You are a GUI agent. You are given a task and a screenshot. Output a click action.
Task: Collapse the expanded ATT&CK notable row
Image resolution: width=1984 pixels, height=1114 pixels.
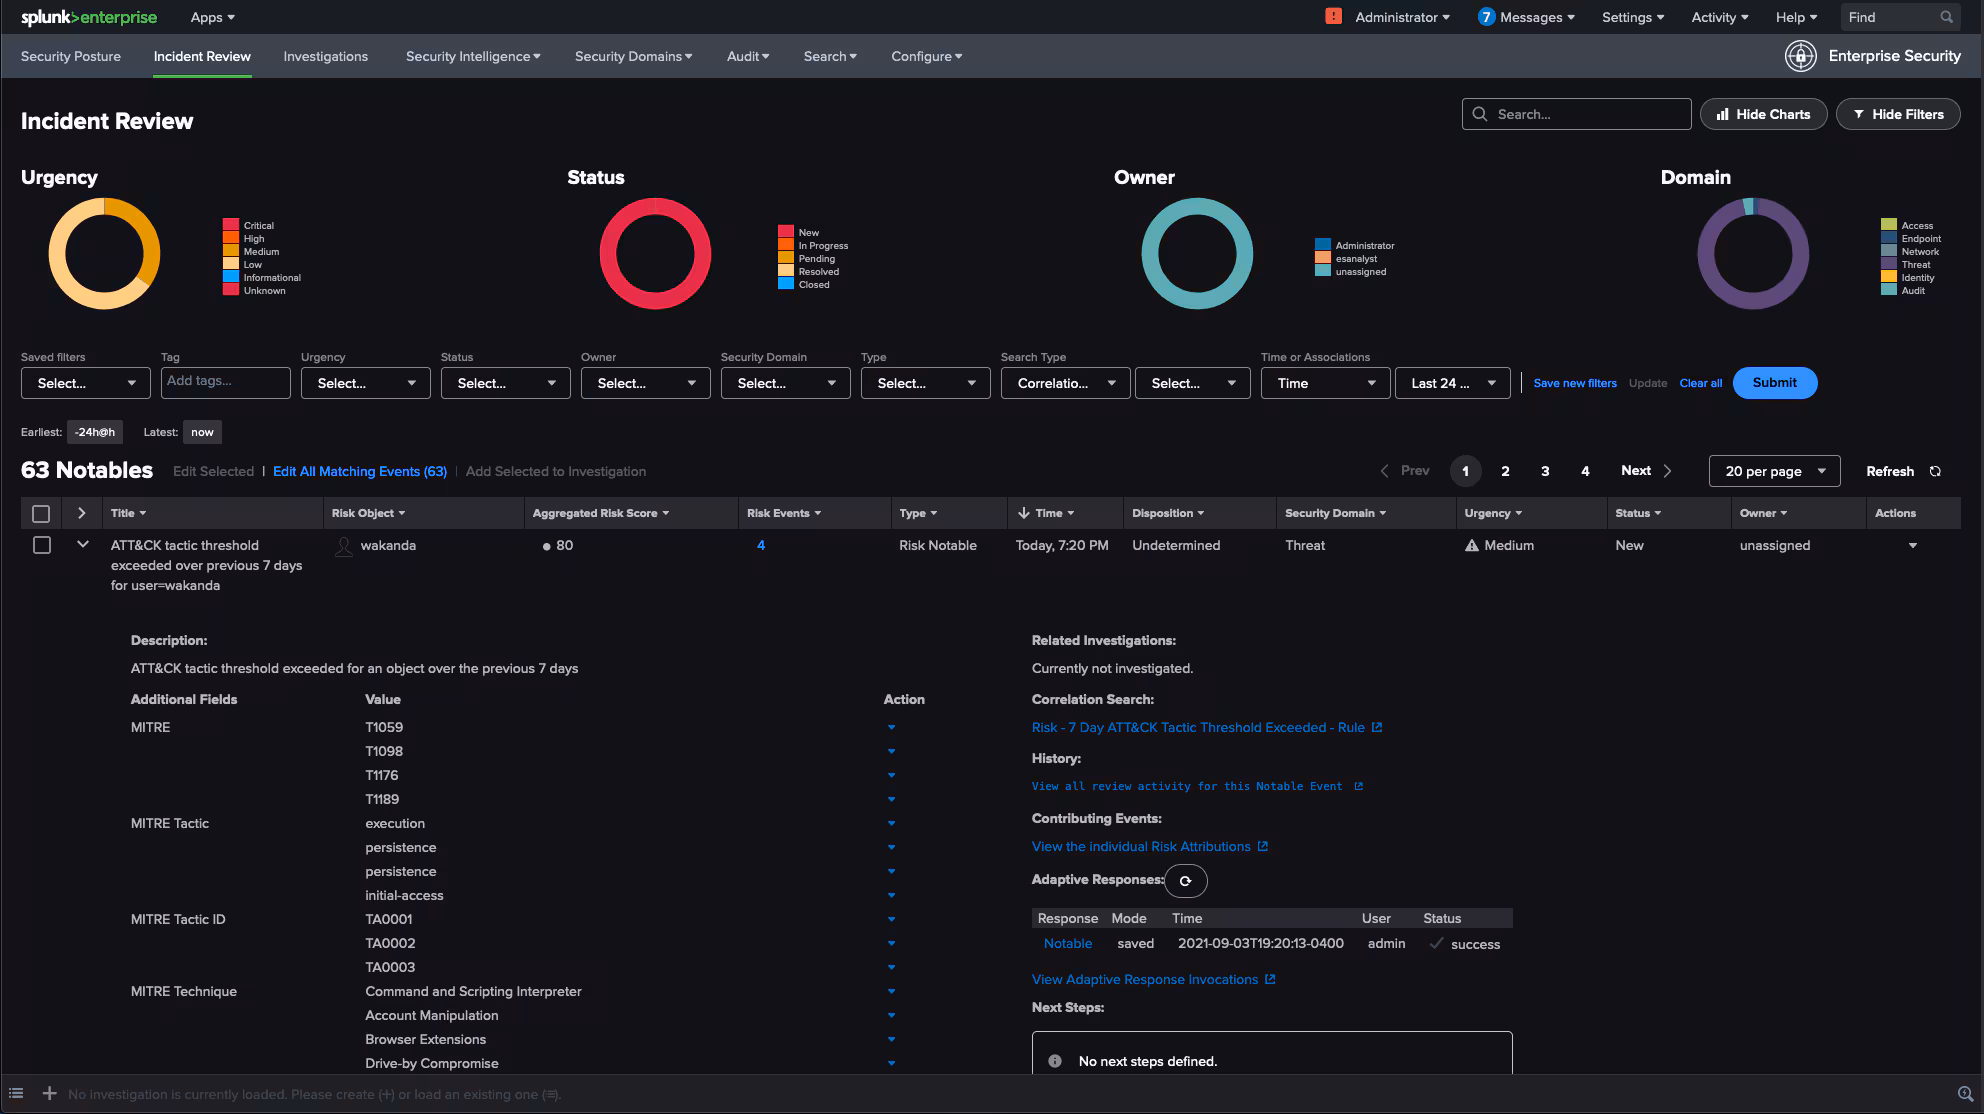pyautogui.click(x=83, y=545)
